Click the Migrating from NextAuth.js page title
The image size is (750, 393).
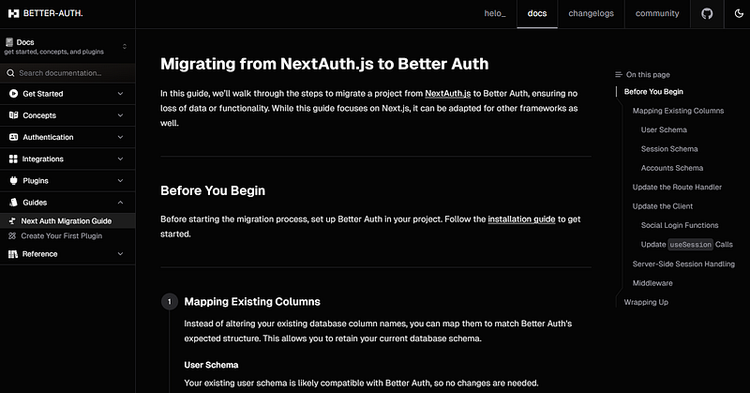(324, 64)
